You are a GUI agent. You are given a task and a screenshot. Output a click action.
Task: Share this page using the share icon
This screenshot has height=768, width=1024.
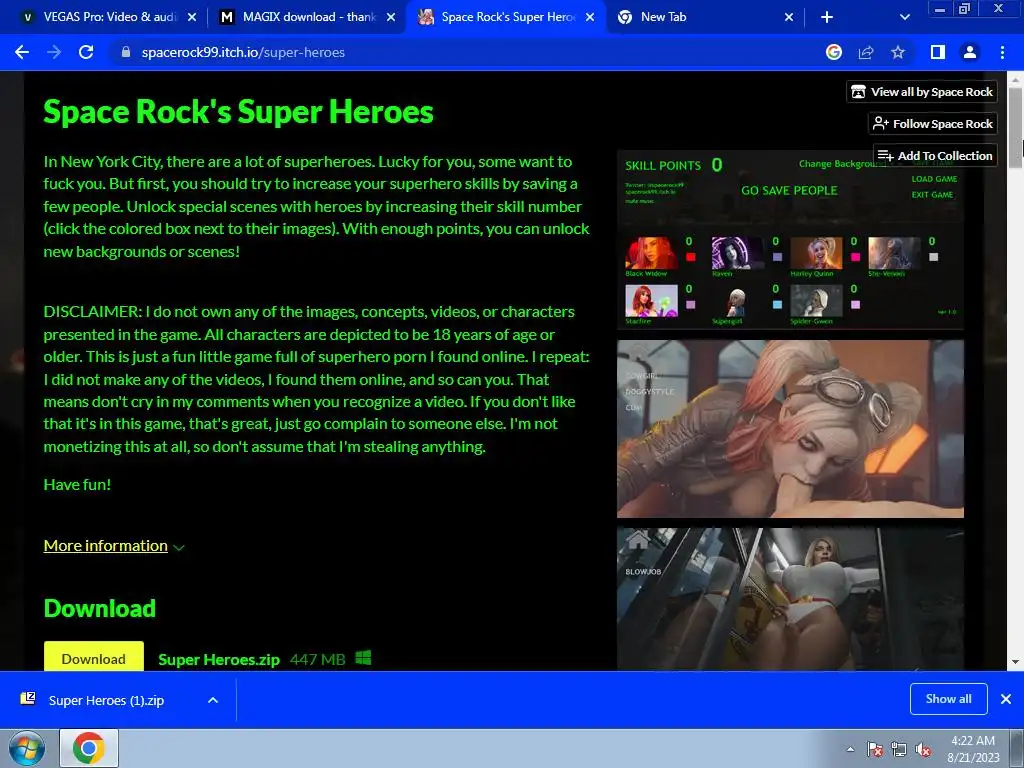coord(866,52)
